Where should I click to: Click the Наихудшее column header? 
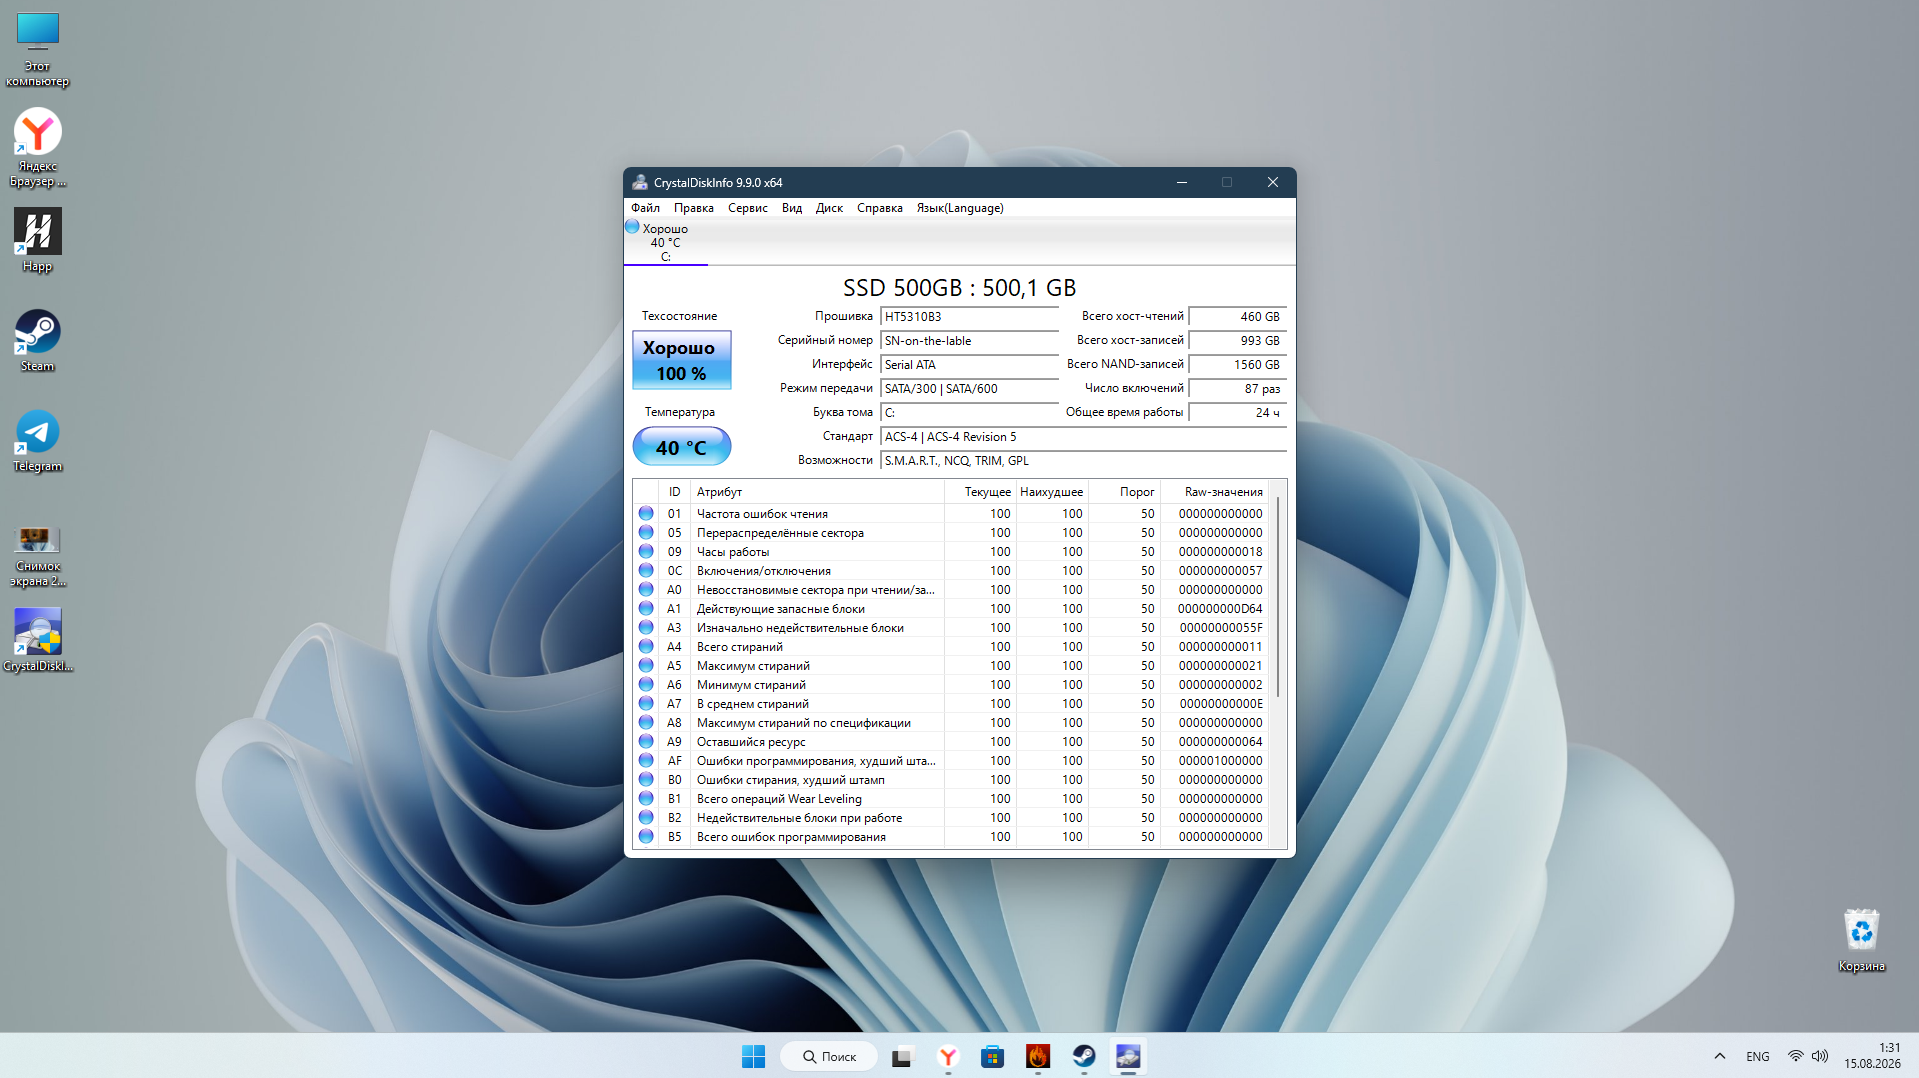pyautogui.click(x=1052, y=492)
